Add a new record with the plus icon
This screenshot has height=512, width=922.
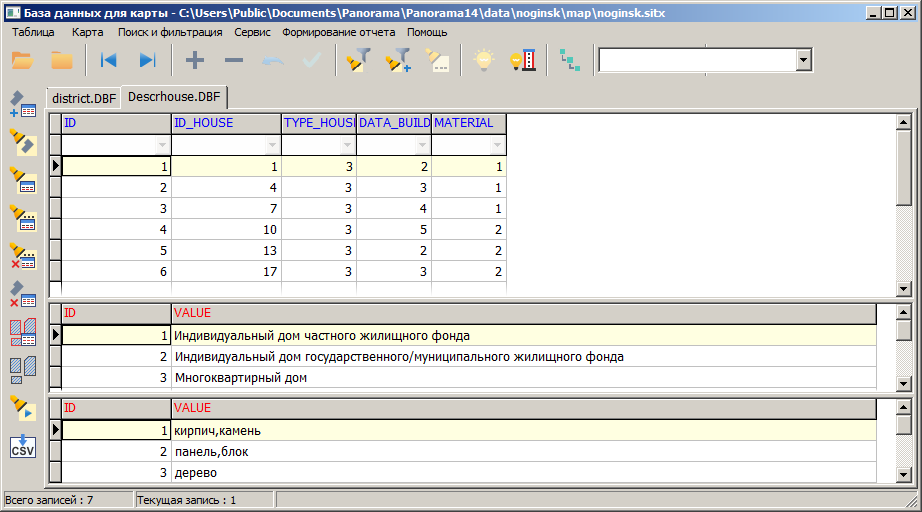point(195,60)
